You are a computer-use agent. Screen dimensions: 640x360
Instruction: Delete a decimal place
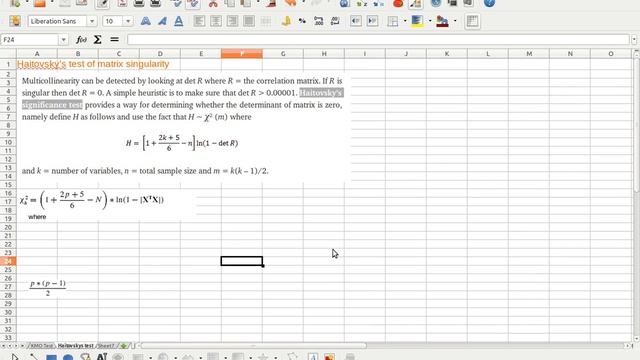pos(335,21)
